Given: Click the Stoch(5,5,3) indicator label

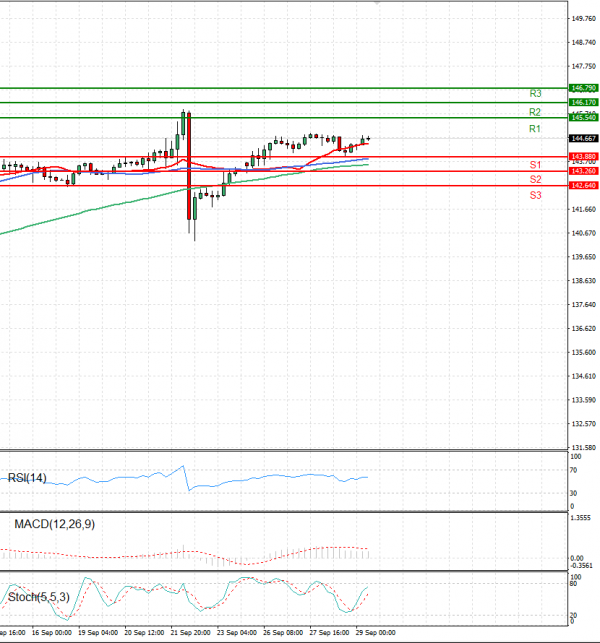Looking at the screenshot, I should [x=39, y=597].
